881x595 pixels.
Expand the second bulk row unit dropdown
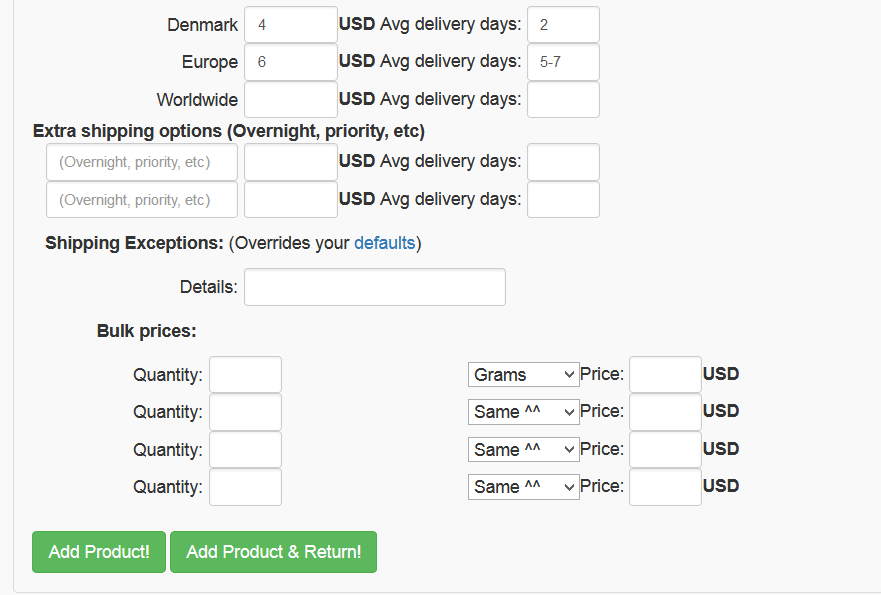click(524, 411)
